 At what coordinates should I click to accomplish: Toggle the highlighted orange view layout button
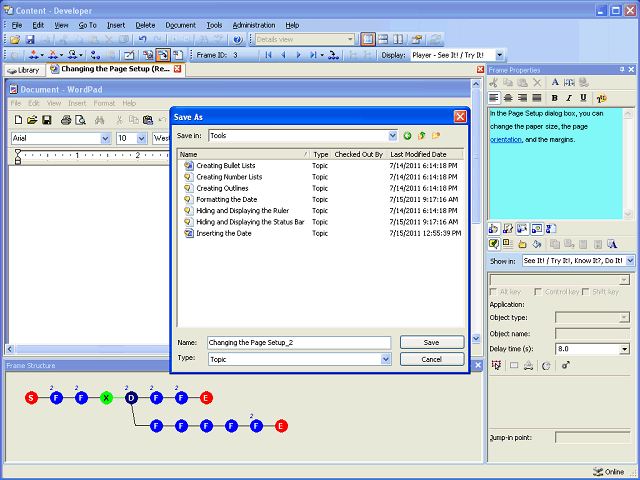368,40
